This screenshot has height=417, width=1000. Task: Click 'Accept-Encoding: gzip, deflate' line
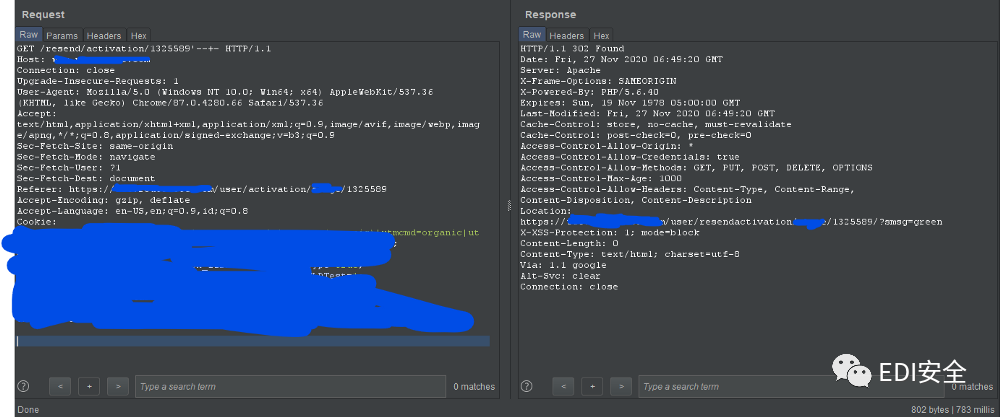pos(103,200)
